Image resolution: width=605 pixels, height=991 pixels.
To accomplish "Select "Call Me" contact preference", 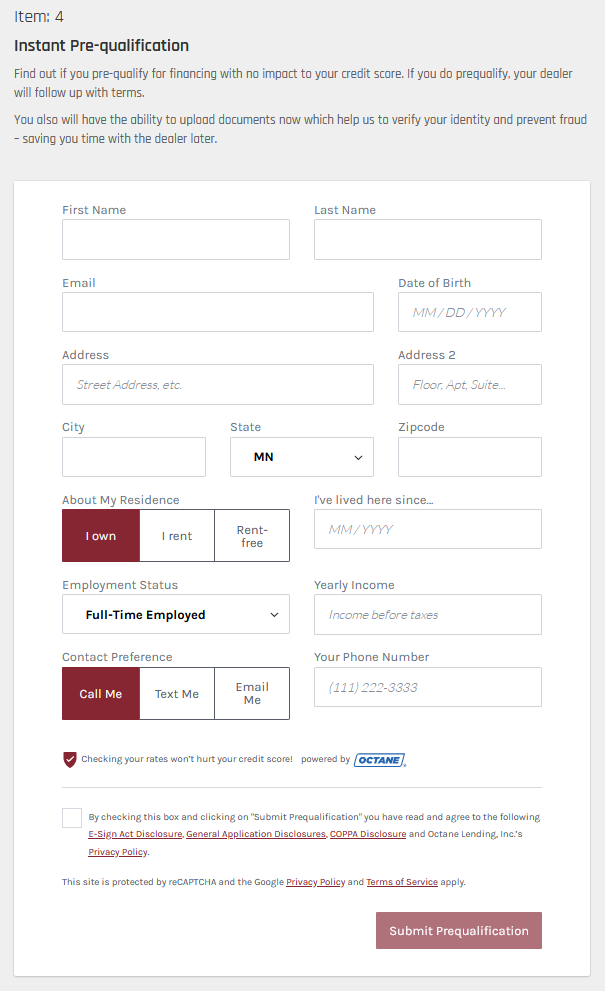I will coord(101,694).
